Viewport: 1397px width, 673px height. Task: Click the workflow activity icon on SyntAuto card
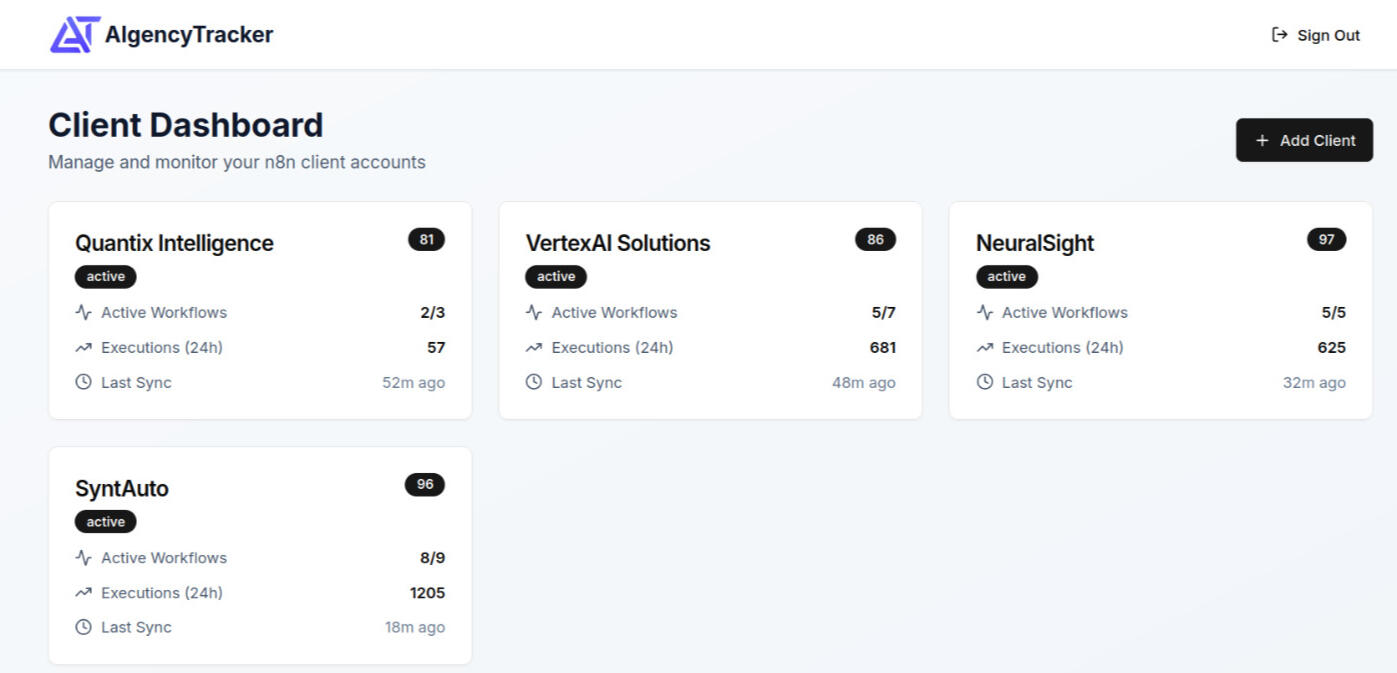[x=84, y=557]
